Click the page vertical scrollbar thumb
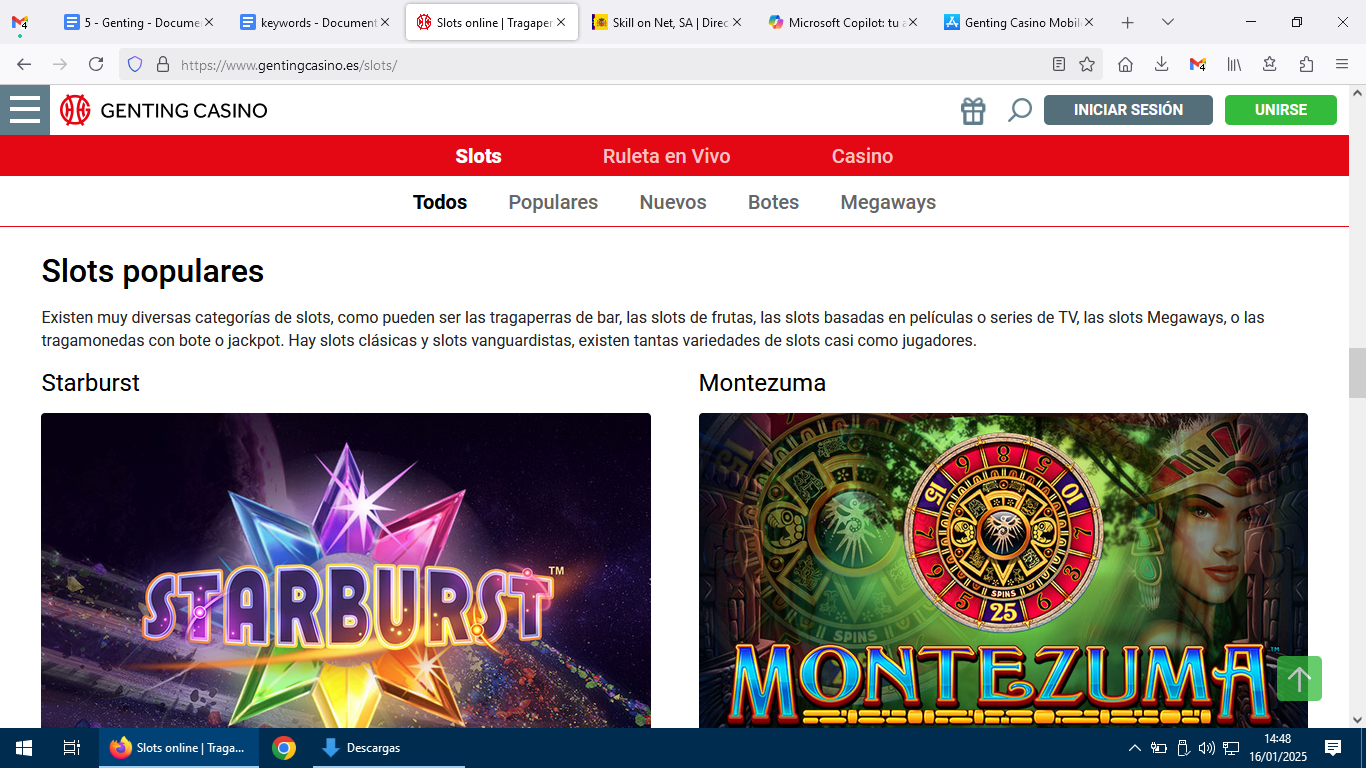Screen dimensions: 1366x768 pyautogui.click(x=1357, y=373)
